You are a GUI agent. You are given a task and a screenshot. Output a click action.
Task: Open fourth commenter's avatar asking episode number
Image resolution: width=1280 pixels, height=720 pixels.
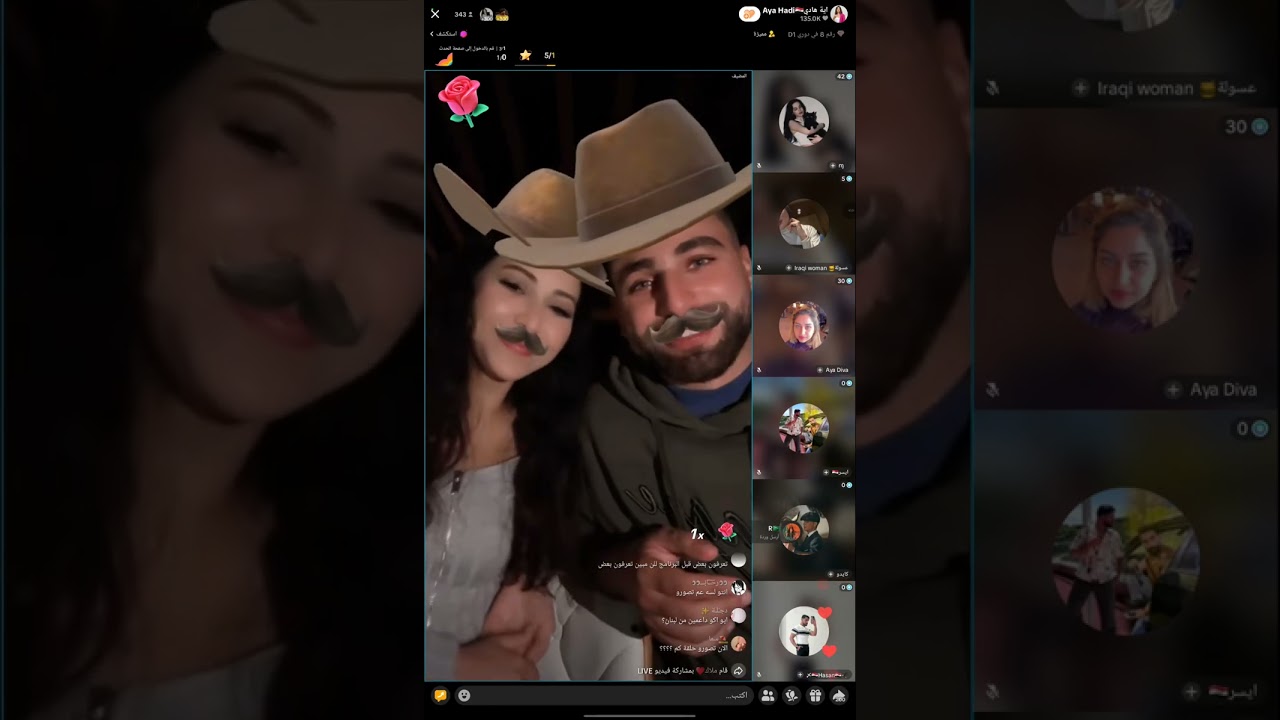point(738,643)
